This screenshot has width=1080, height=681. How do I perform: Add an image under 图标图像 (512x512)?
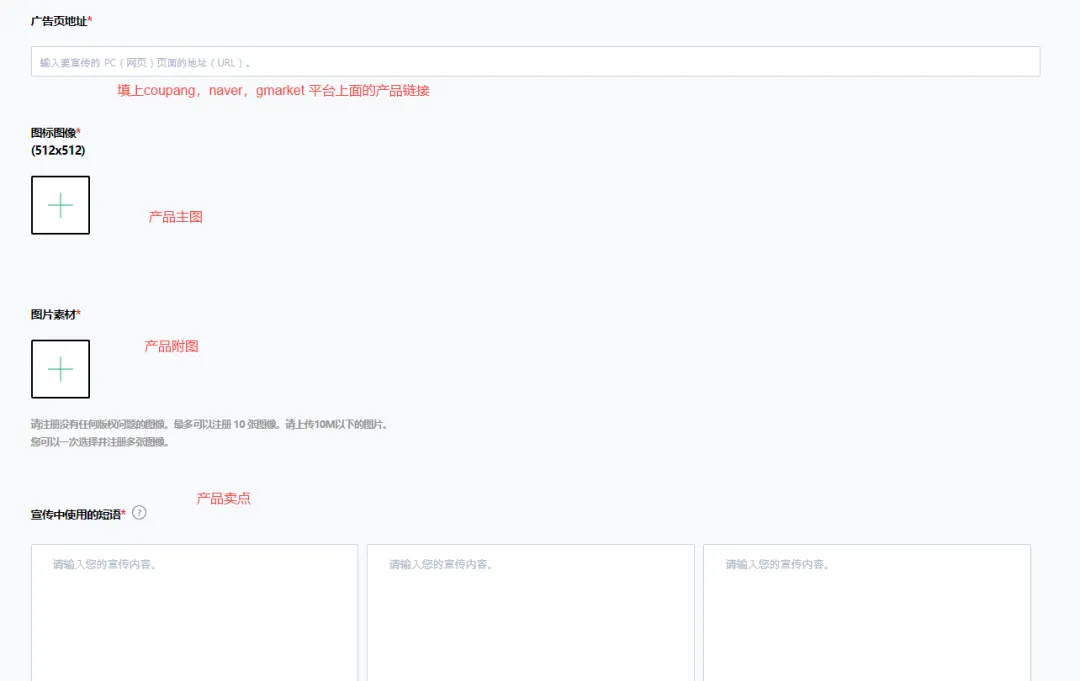point(61,205)
